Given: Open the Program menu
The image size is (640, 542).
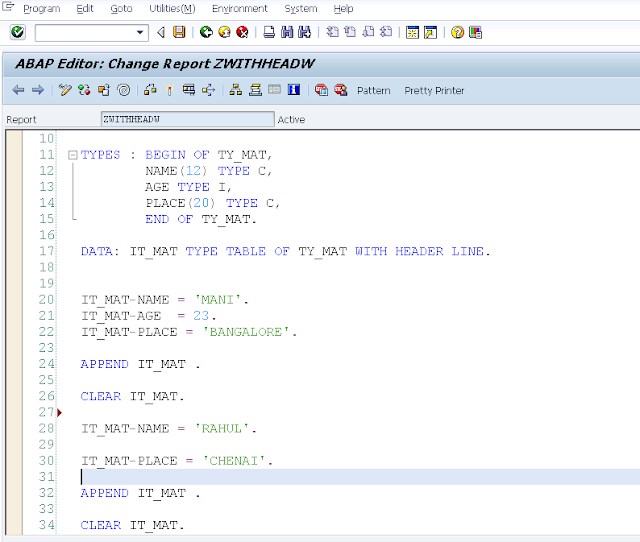Looking at the screenshot, I should click(42, 9).
